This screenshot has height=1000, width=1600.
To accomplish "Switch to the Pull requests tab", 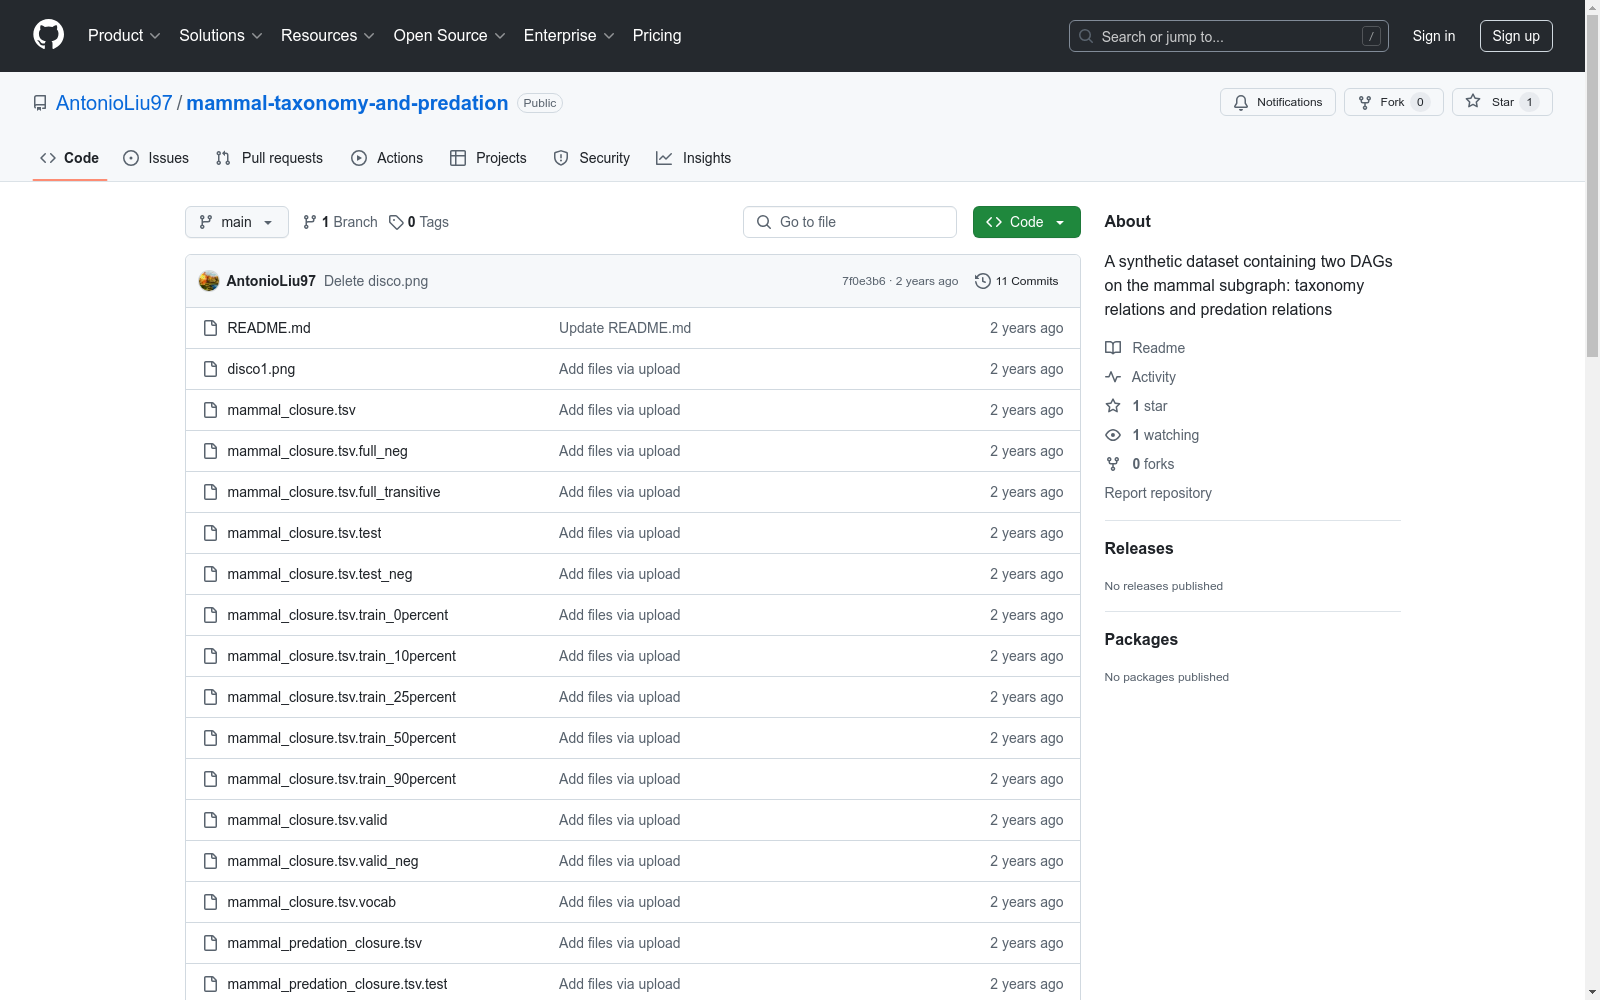I will [269, 158].
